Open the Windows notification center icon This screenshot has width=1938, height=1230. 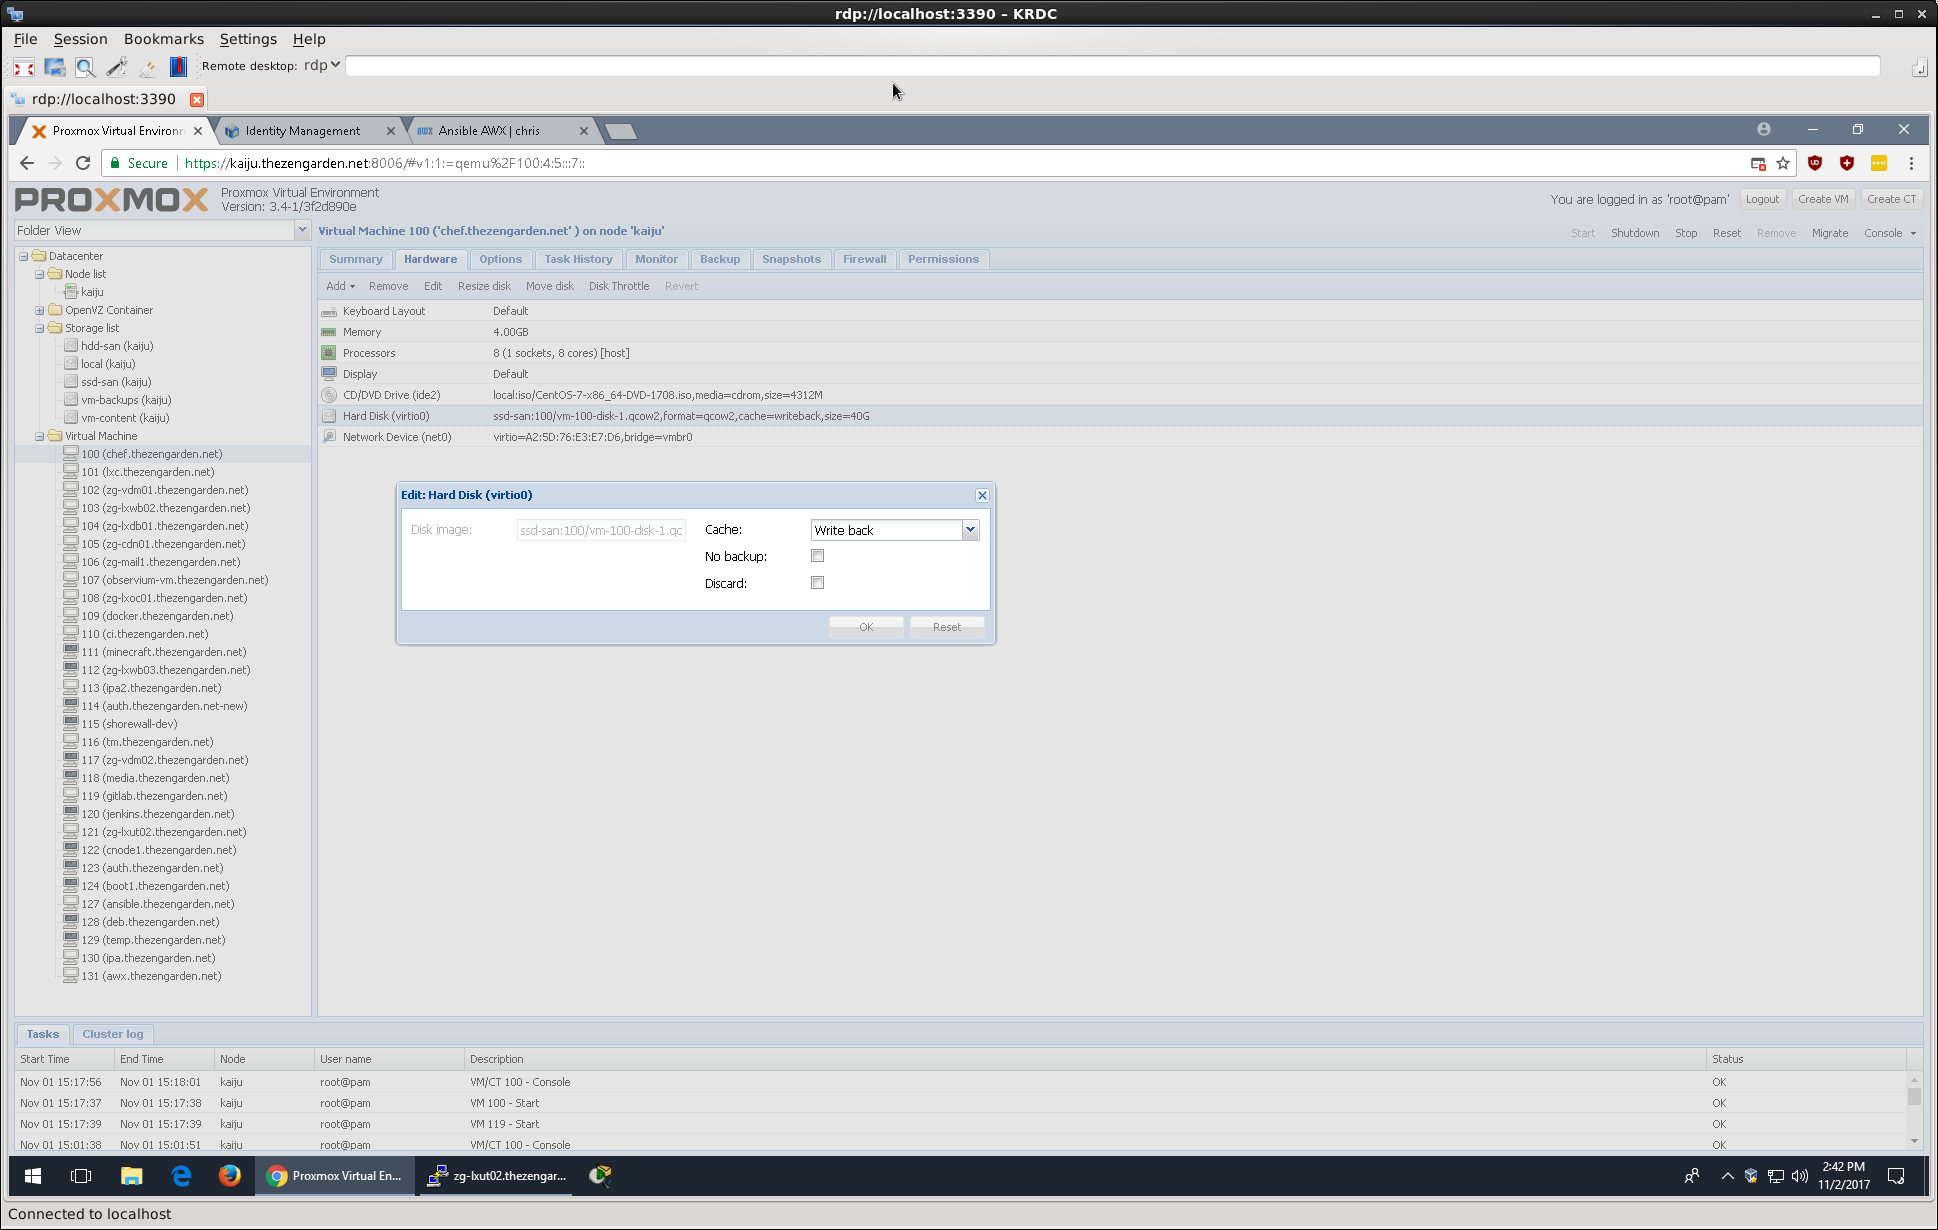click(1895, 1176)
